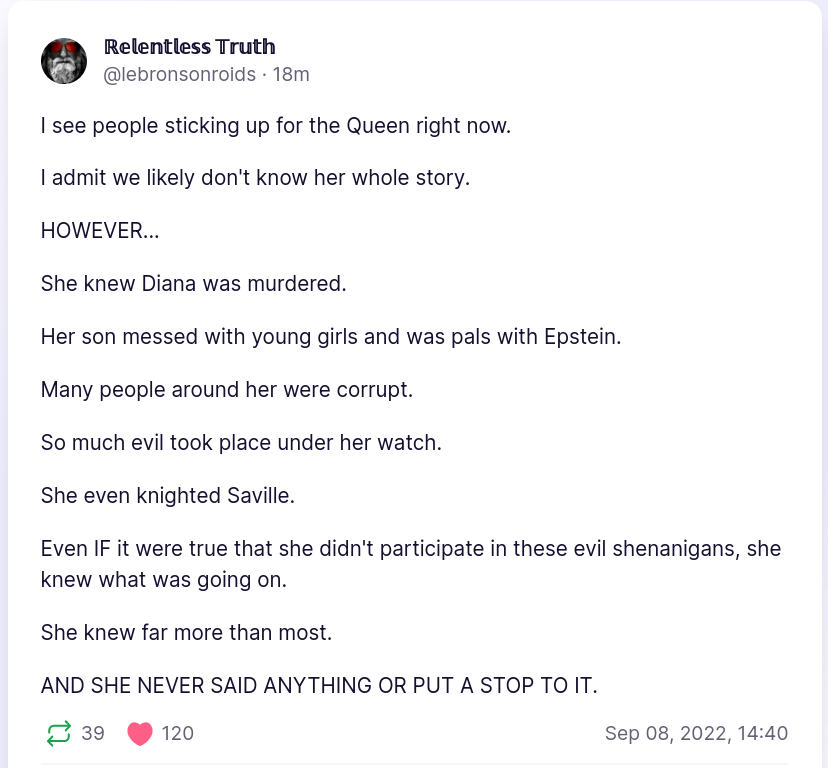Click the paragraph starting "Even IF"
828x768 pixels.
click(x=410, y=563)
